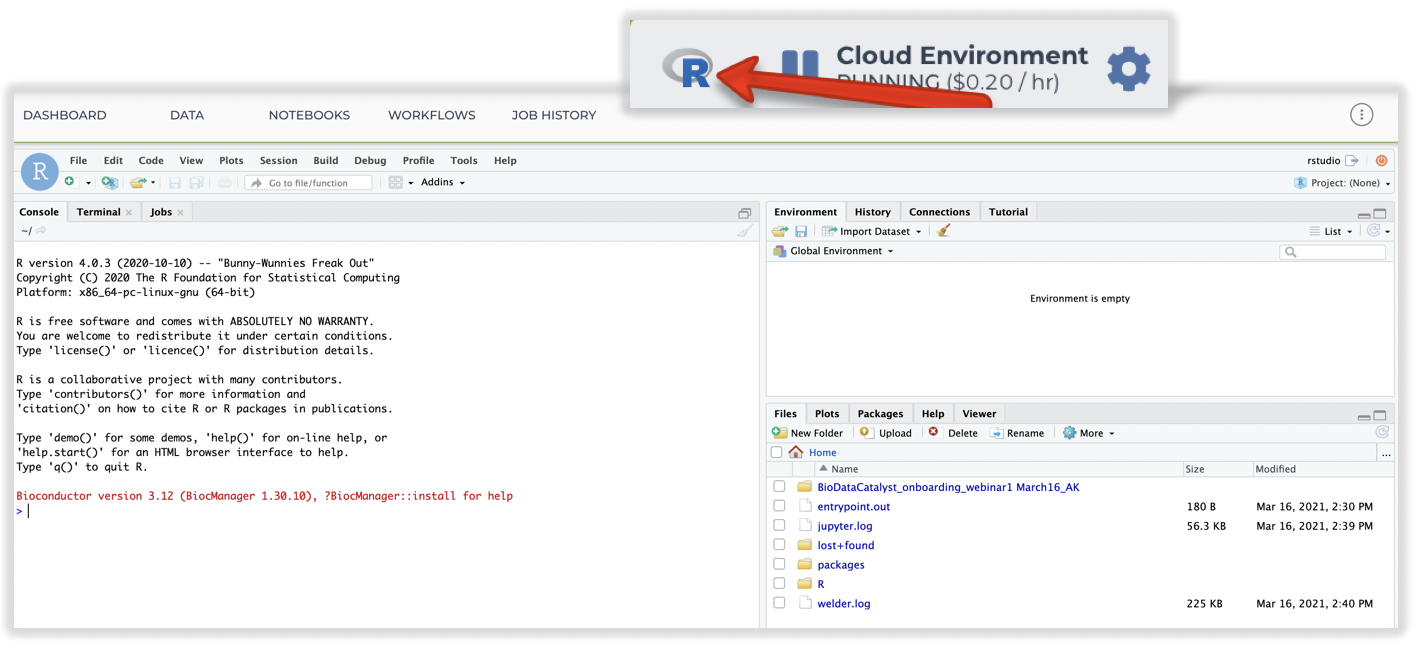Switch the Environment view using List dropdown
The height and width of the screenshot is (664, 1424).
(x=1331, y=231)
